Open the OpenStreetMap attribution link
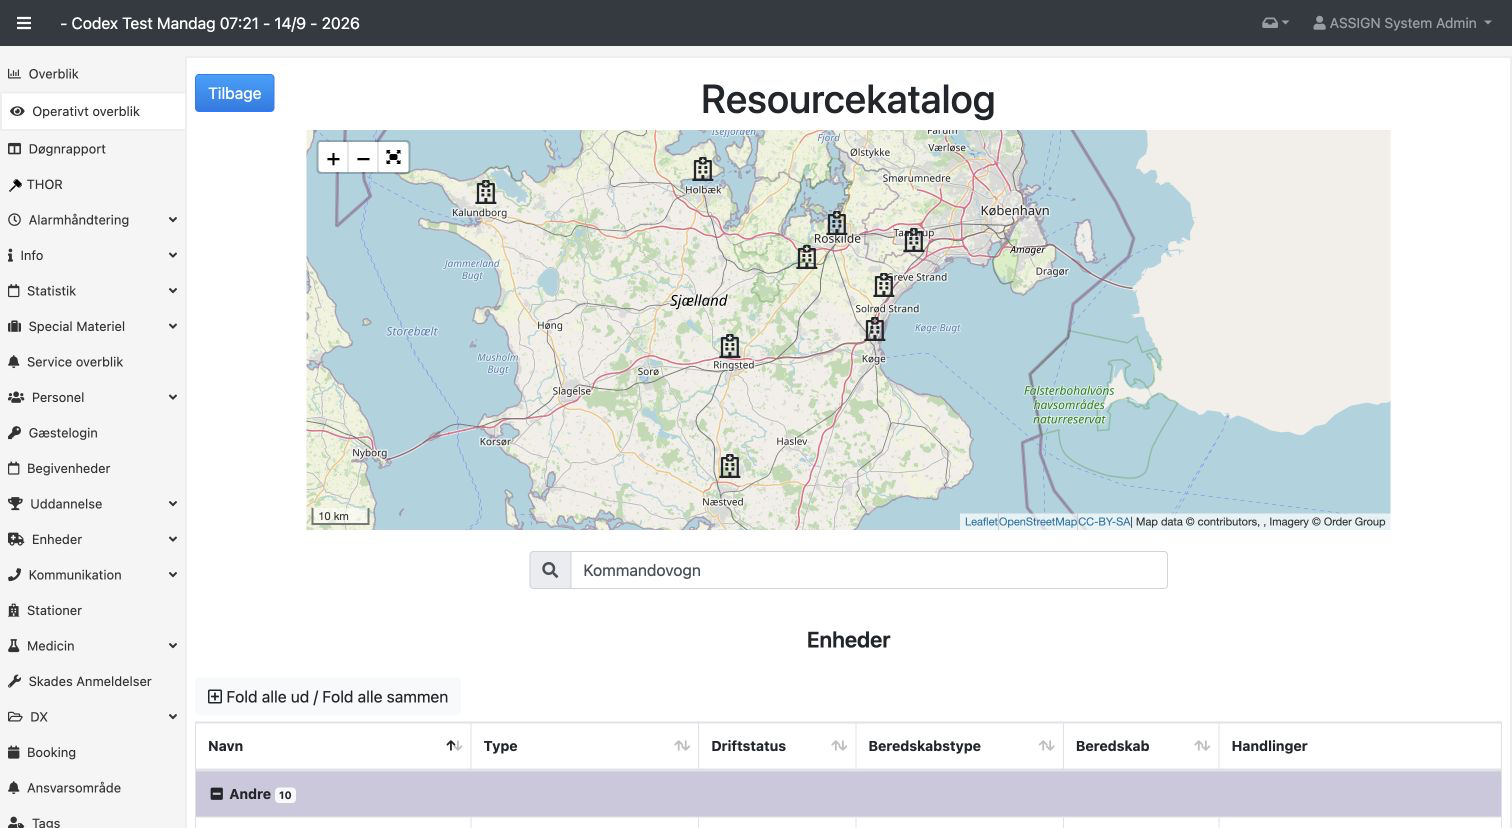Viewport: 1512px width, 828px height. [x=1037, y=522]
